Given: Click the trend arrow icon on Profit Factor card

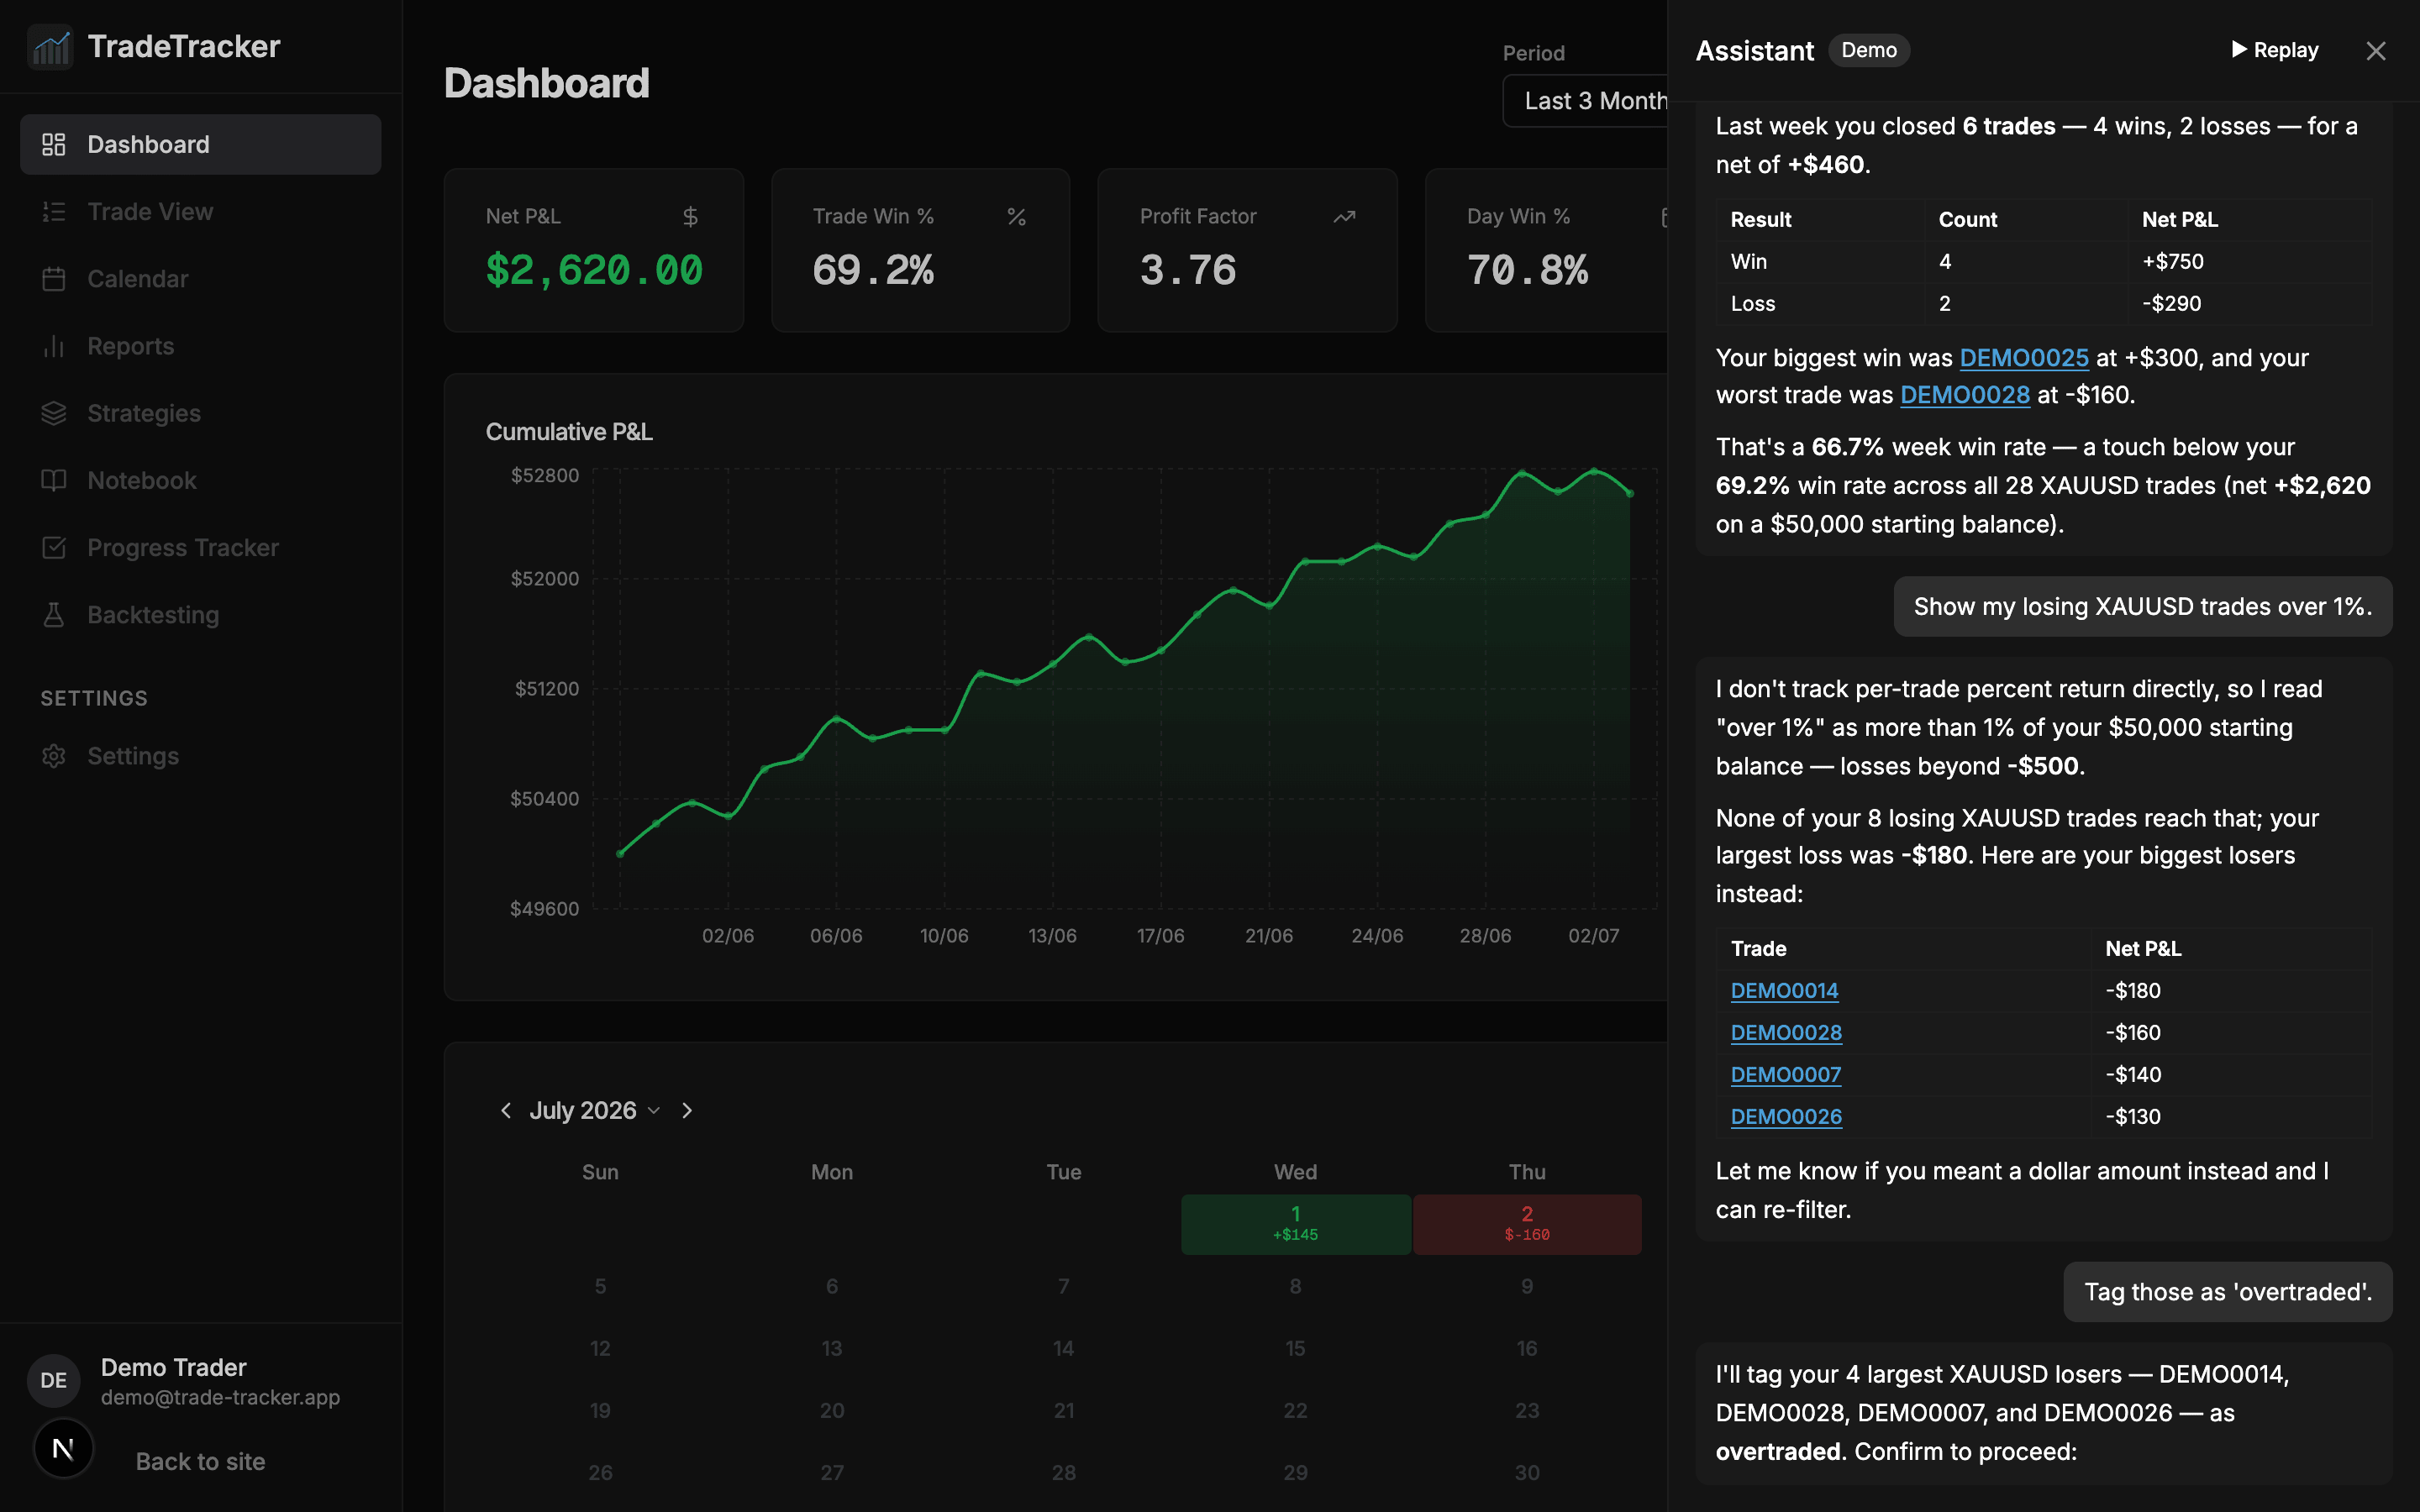Looking at the screenshot, I should coord(1344,217).
